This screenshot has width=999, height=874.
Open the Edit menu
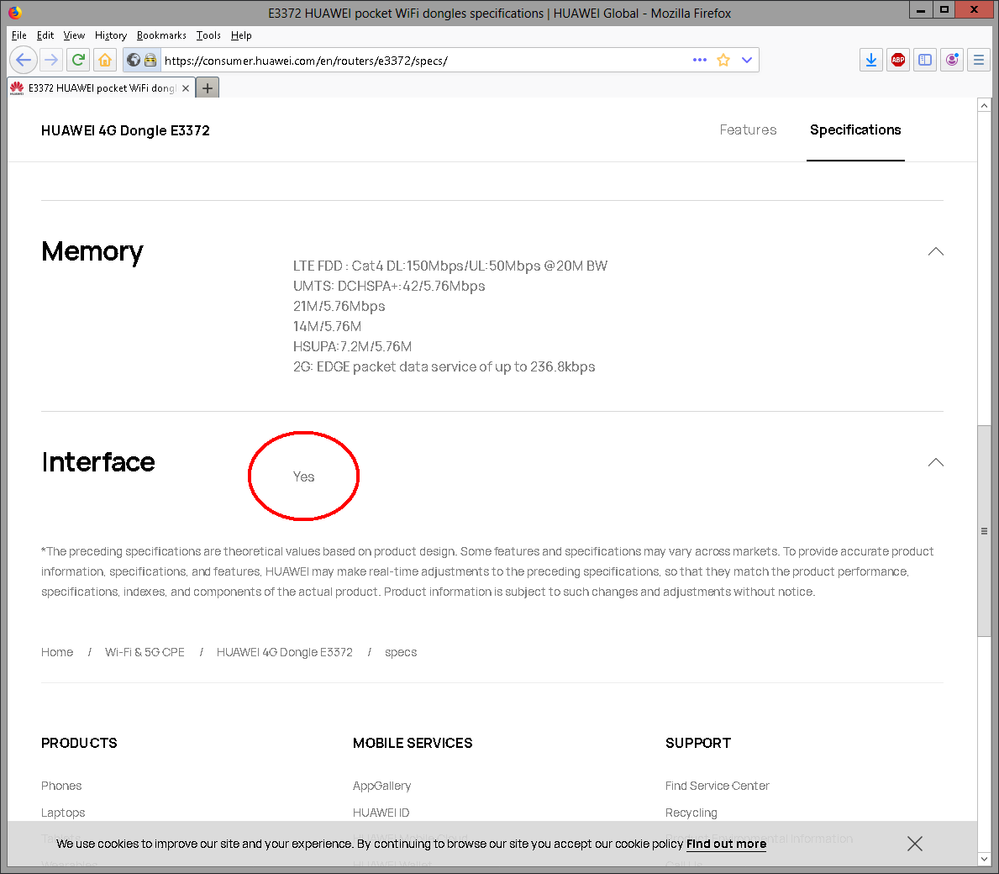[x=45, y=35]
